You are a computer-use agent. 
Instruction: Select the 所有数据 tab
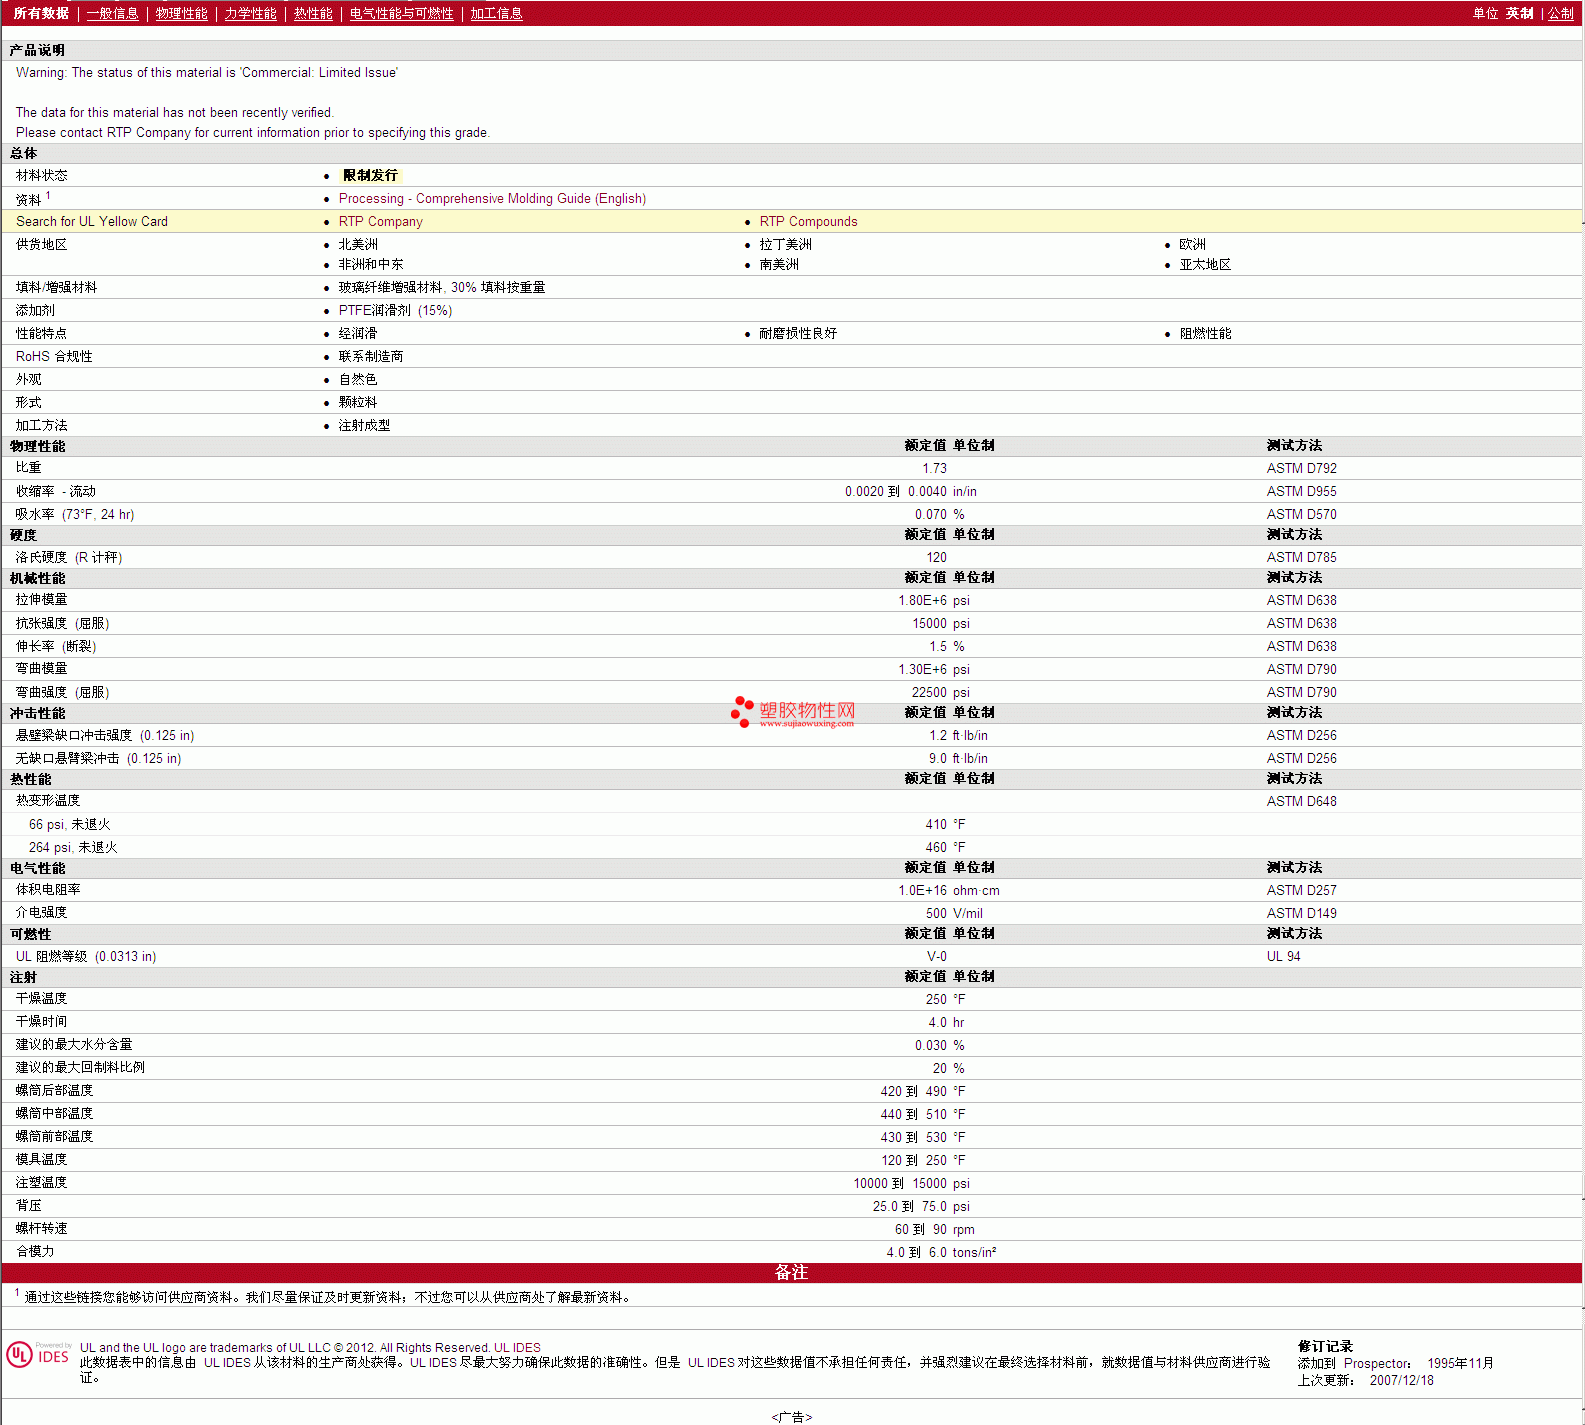tap(41, 13)
